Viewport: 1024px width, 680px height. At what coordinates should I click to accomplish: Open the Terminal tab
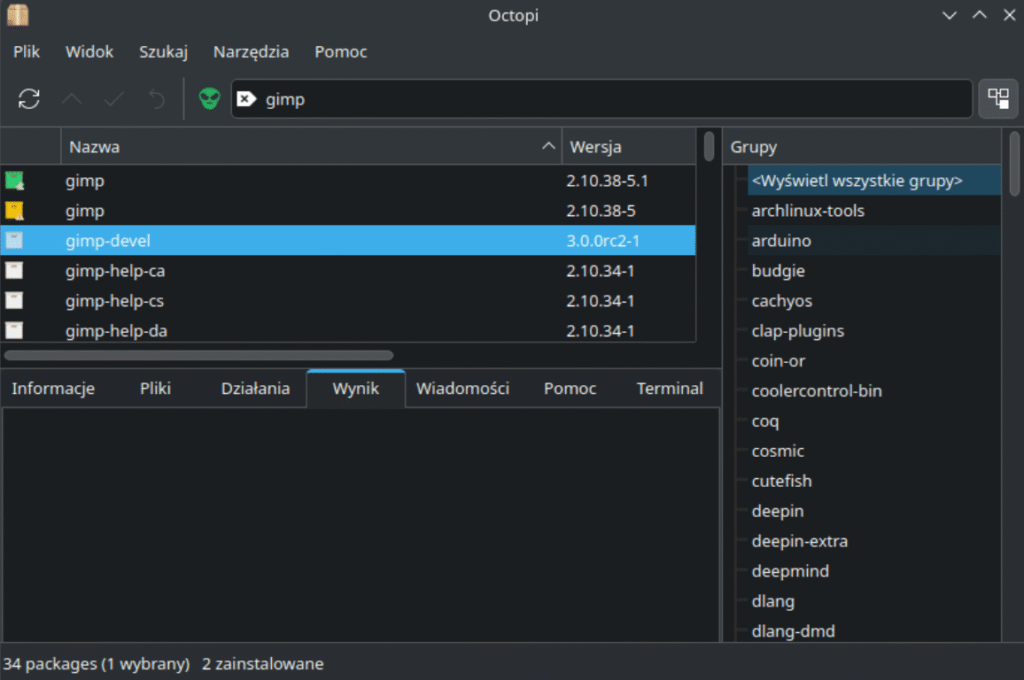[669, 389]
